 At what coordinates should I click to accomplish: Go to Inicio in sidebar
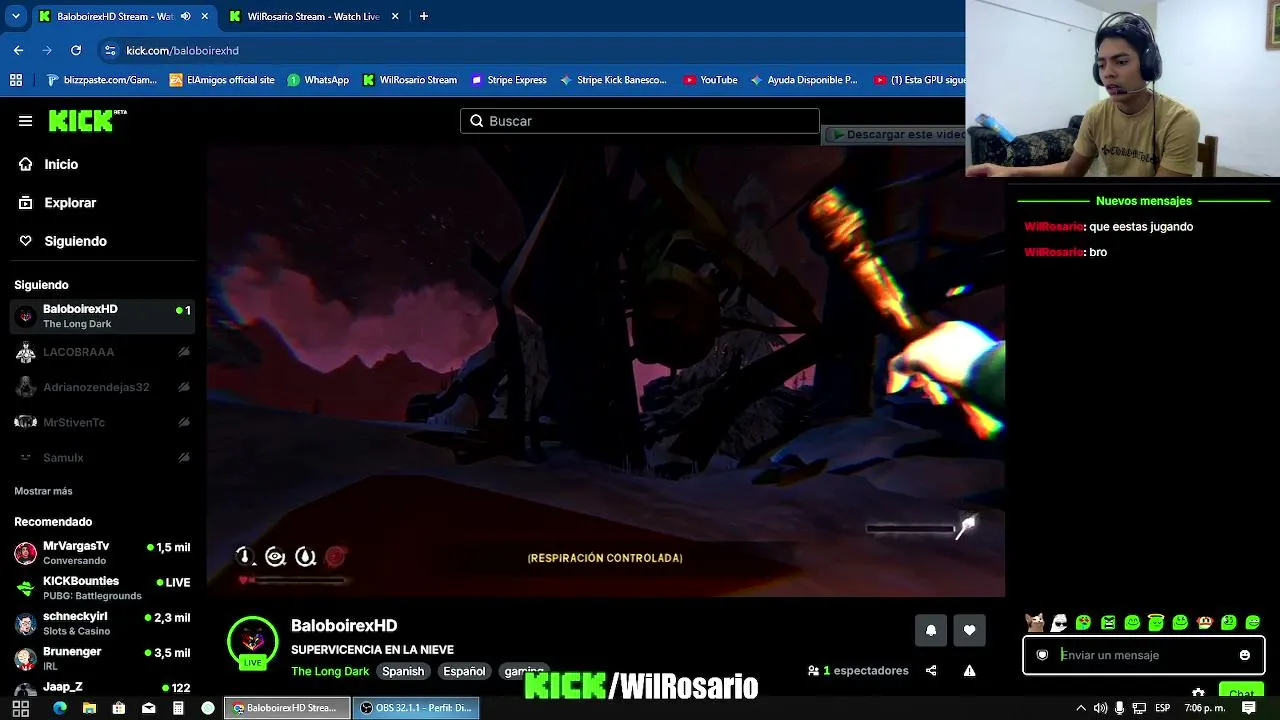coord(60,164)
